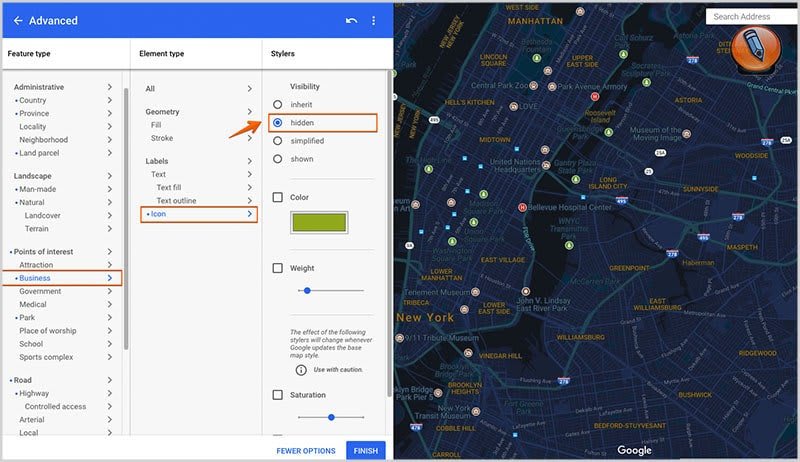Expand the Country row chevron

pos(110,100)
